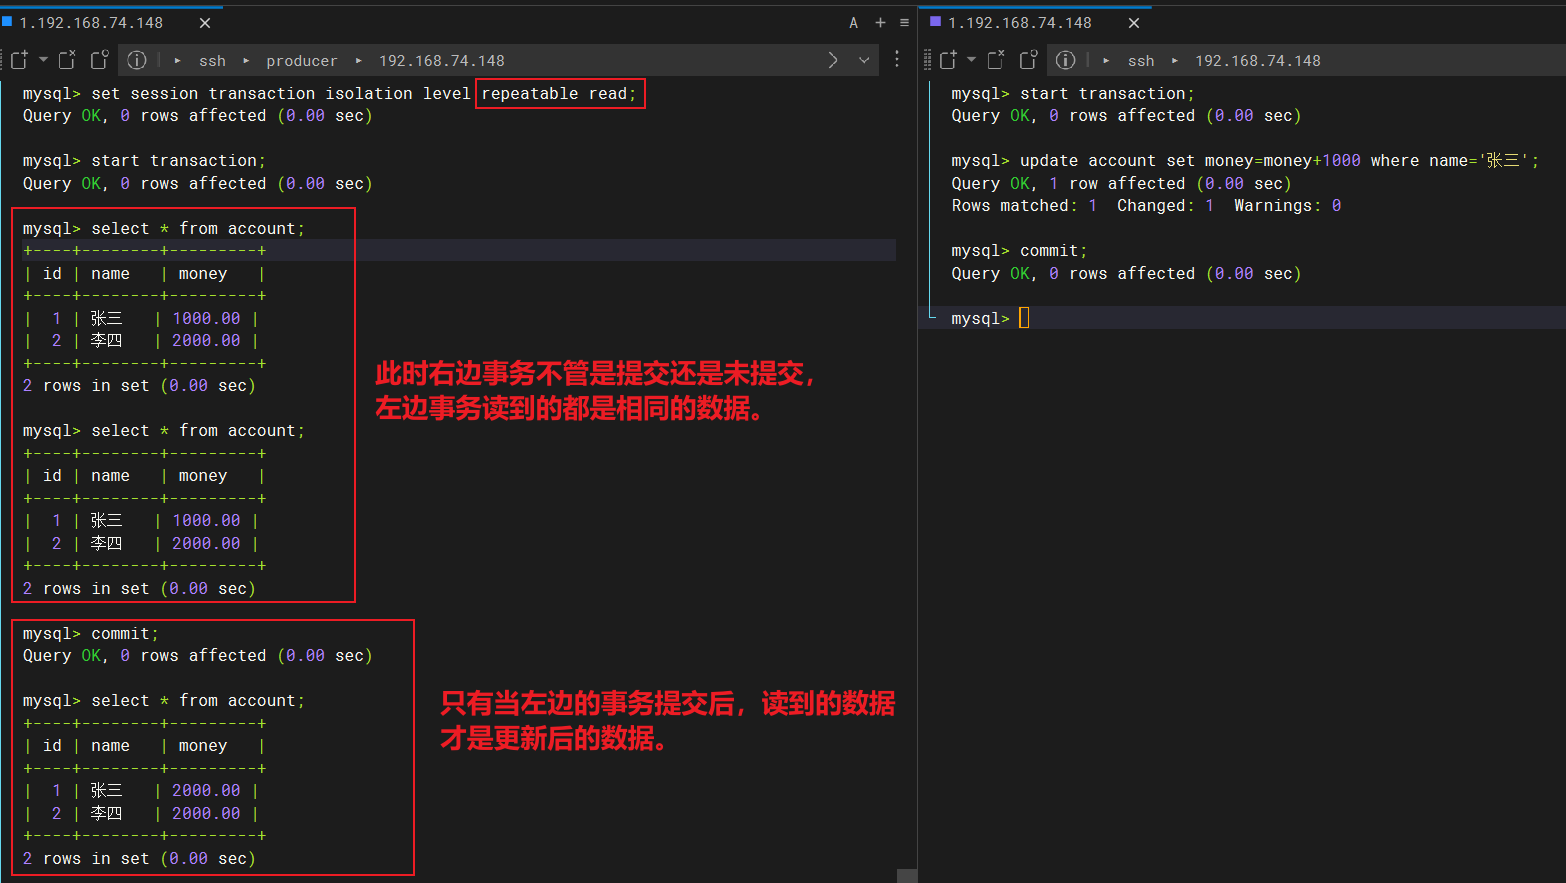Viewport: 1566px width, 883px height.
Task: Click the arrow before 'ssh' in left pane
Action: (178, 61)
